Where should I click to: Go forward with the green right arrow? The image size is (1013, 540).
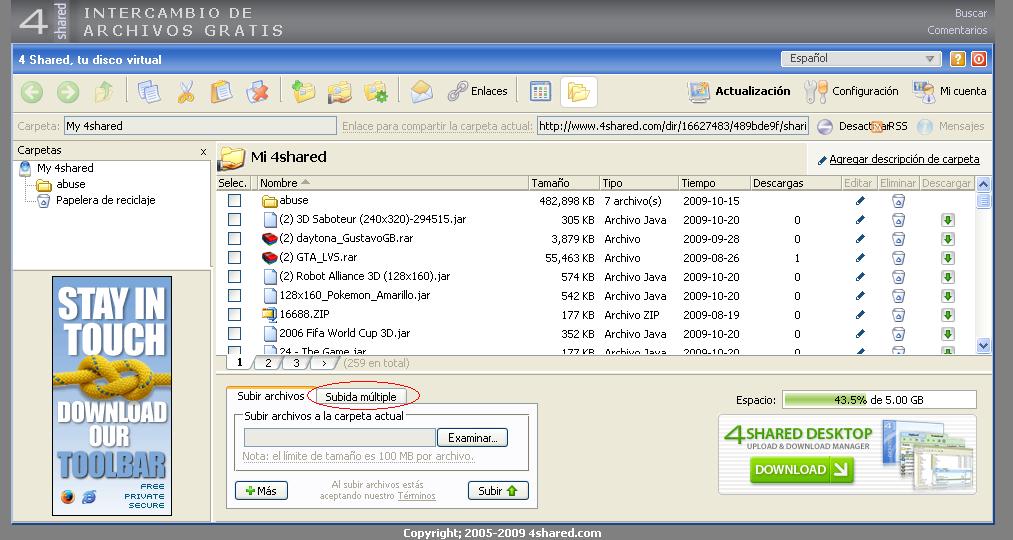(x=68, y=92)
